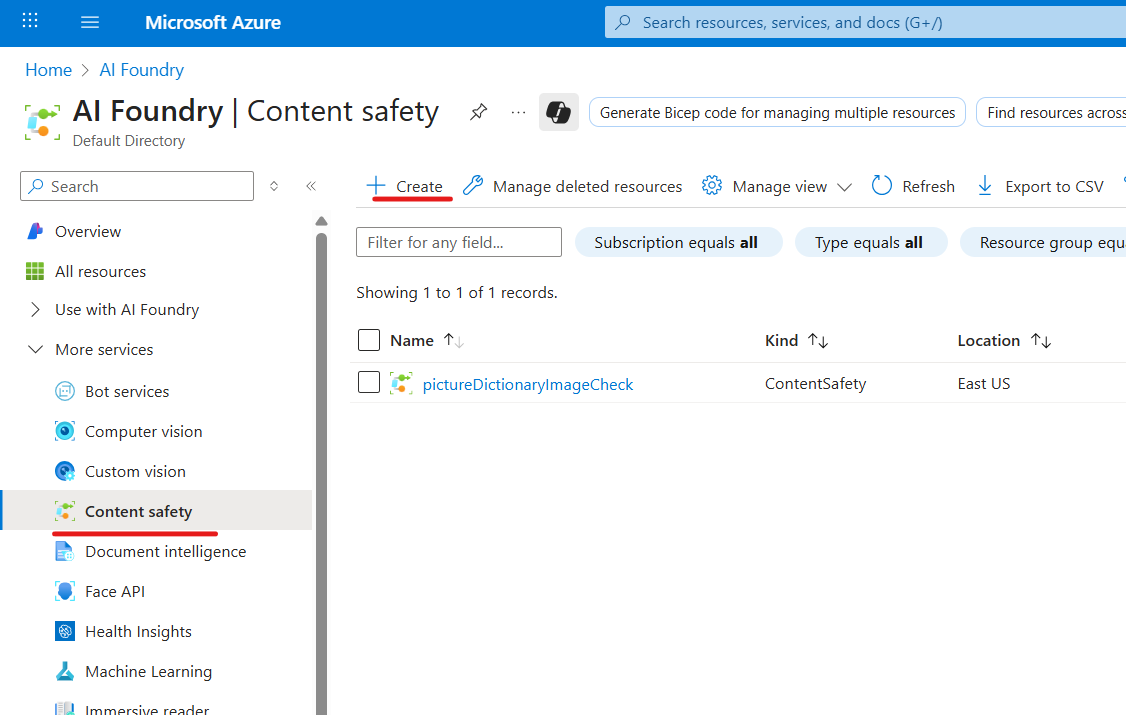
Task: Collapse the sidebar with double chevron
Action: click(x=311, y=186)
